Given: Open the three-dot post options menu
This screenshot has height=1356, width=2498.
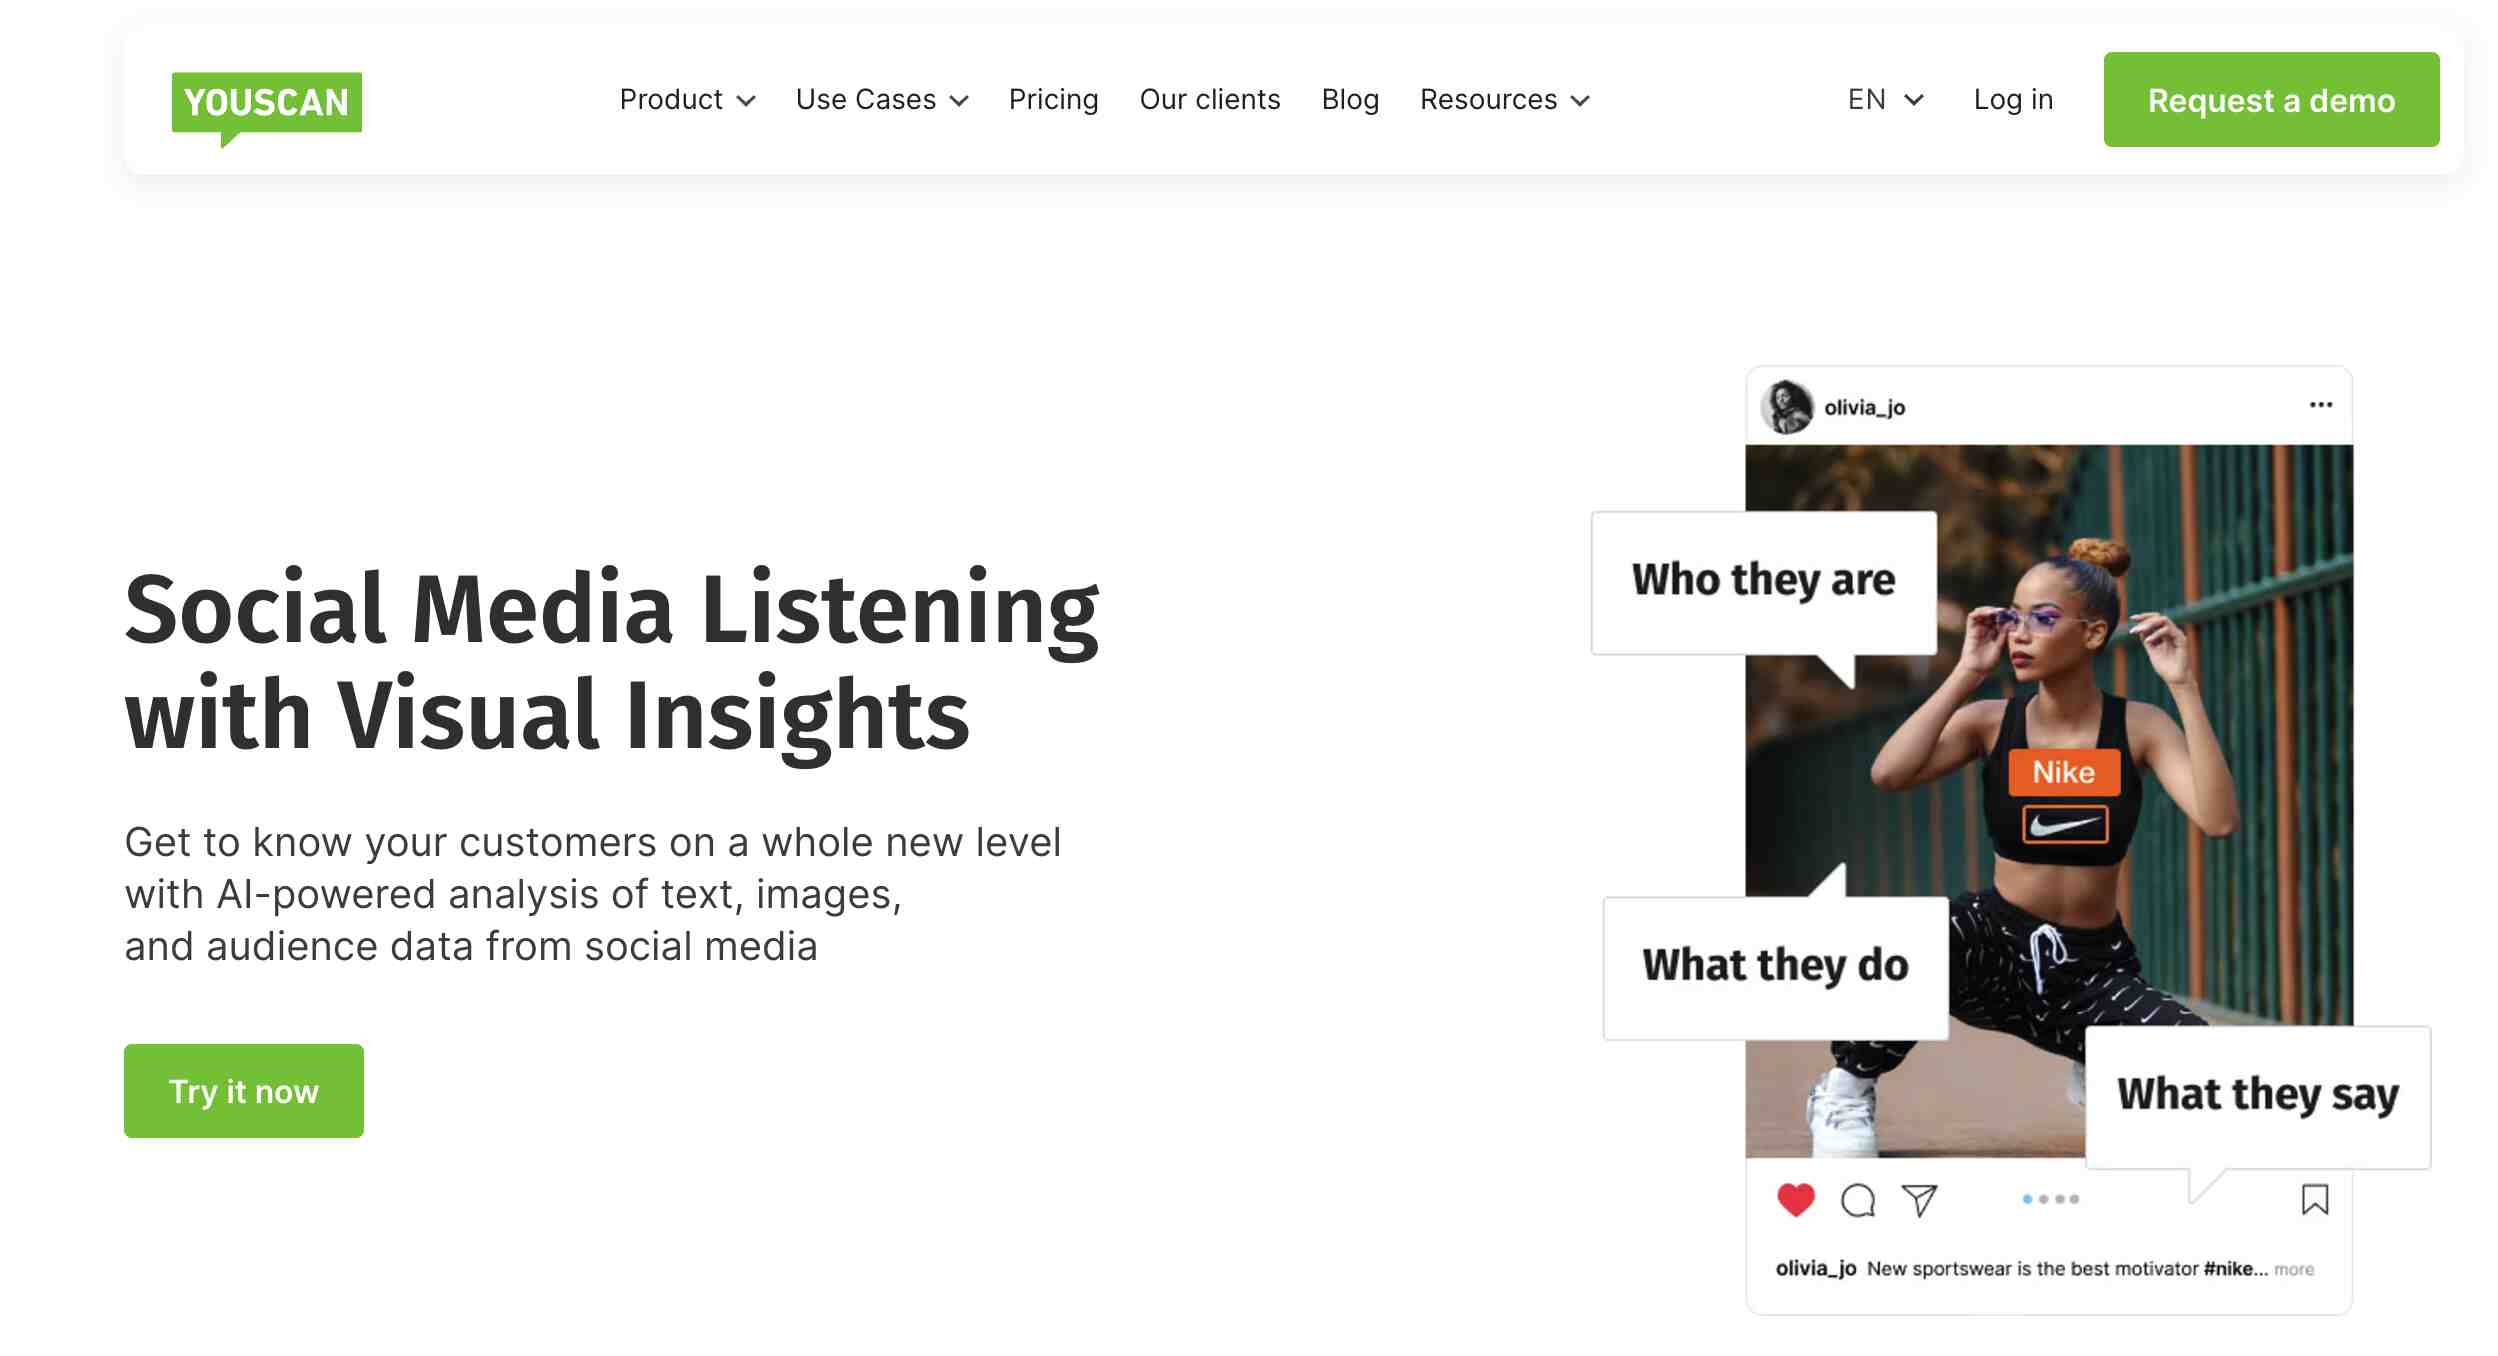Looking at the screenshot, I should coord(2320,405).
